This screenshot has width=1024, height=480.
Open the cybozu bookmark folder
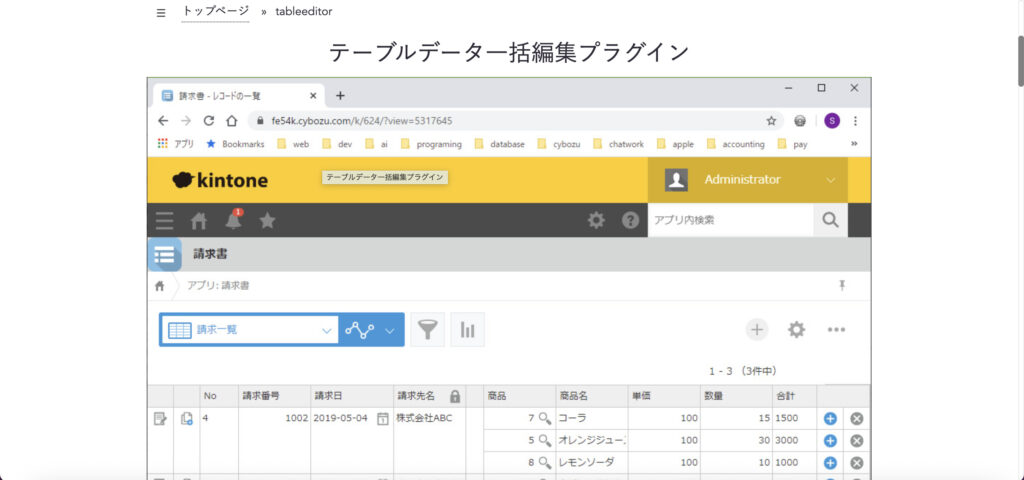[x=558, y=144]
